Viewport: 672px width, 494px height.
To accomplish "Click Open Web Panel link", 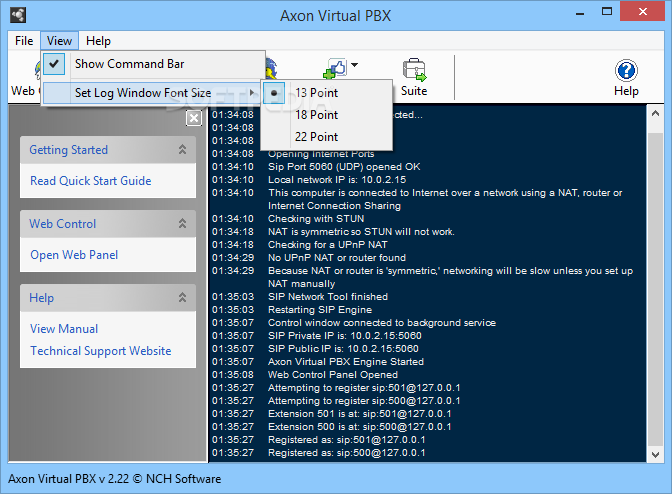I will pyautogui.click(x=74, y=255).
